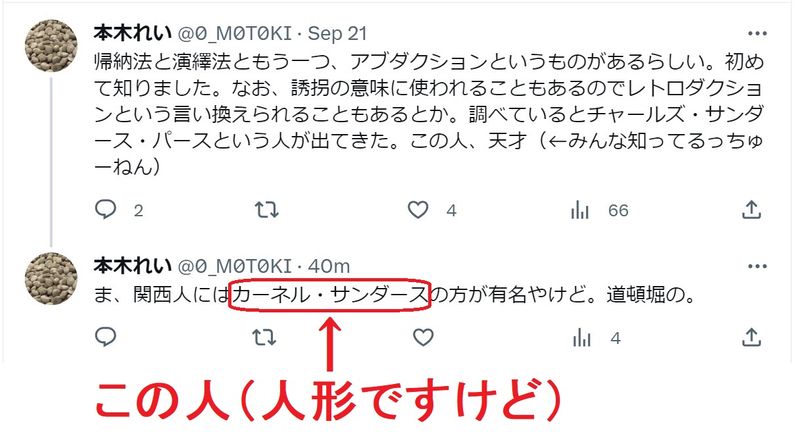Viewport: 800px width, 443px height.
Task: Share the second tweet via upload icon
Action: pos(751,337)
